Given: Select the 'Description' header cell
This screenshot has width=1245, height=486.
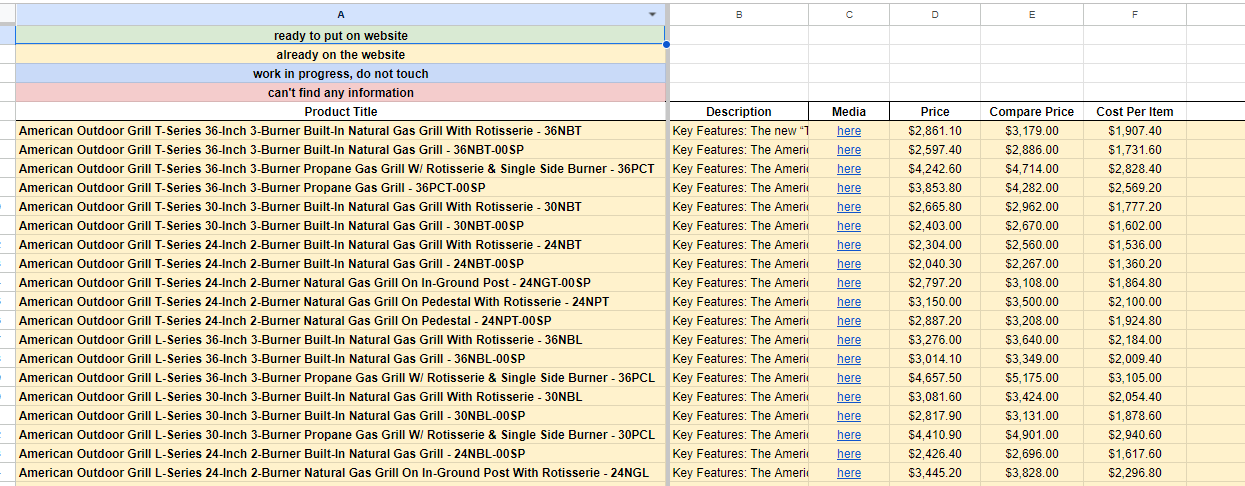Looking at the screenshot, I should pos(738,112).
